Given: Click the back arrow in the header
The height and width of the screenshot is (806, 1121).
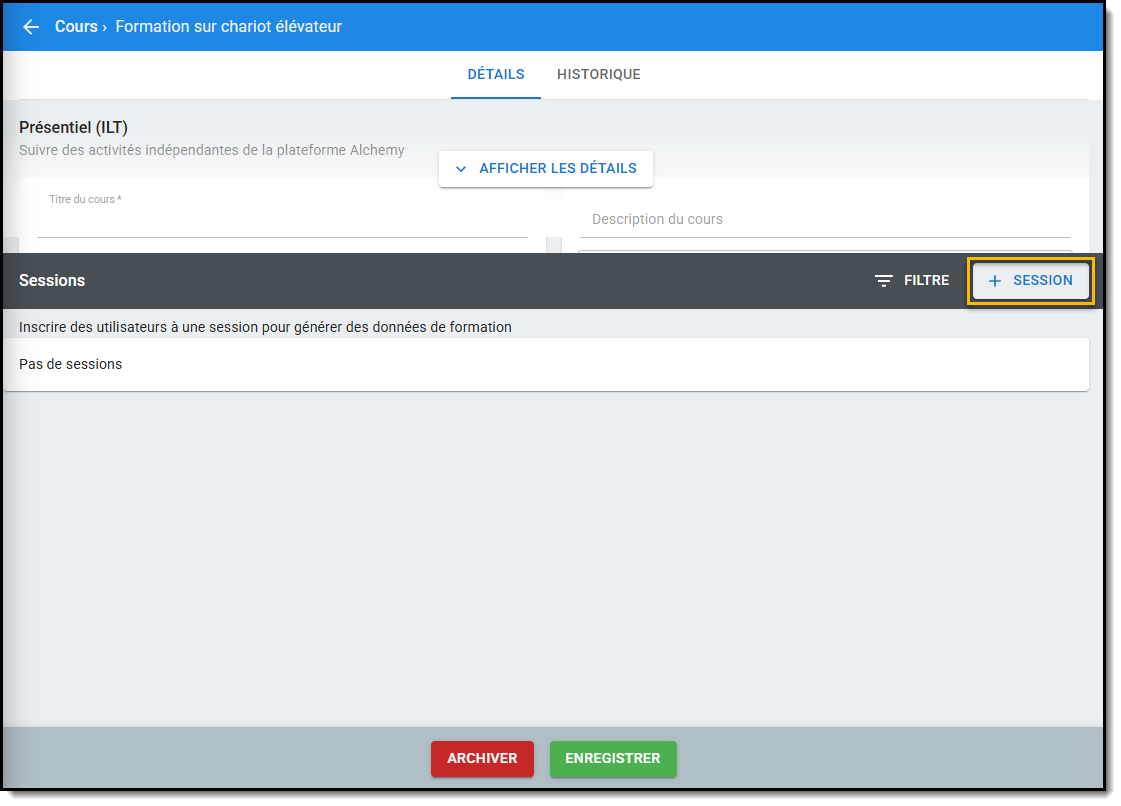Looking at the screenshot, I should click(x=31, y=27).
